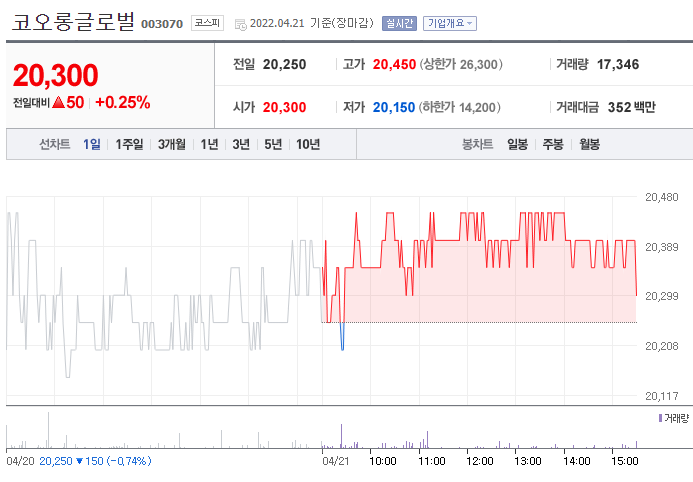Click the 20,117 y-axis label
Viewport: 693px width, 482px height.
click(x=662, y=396)
